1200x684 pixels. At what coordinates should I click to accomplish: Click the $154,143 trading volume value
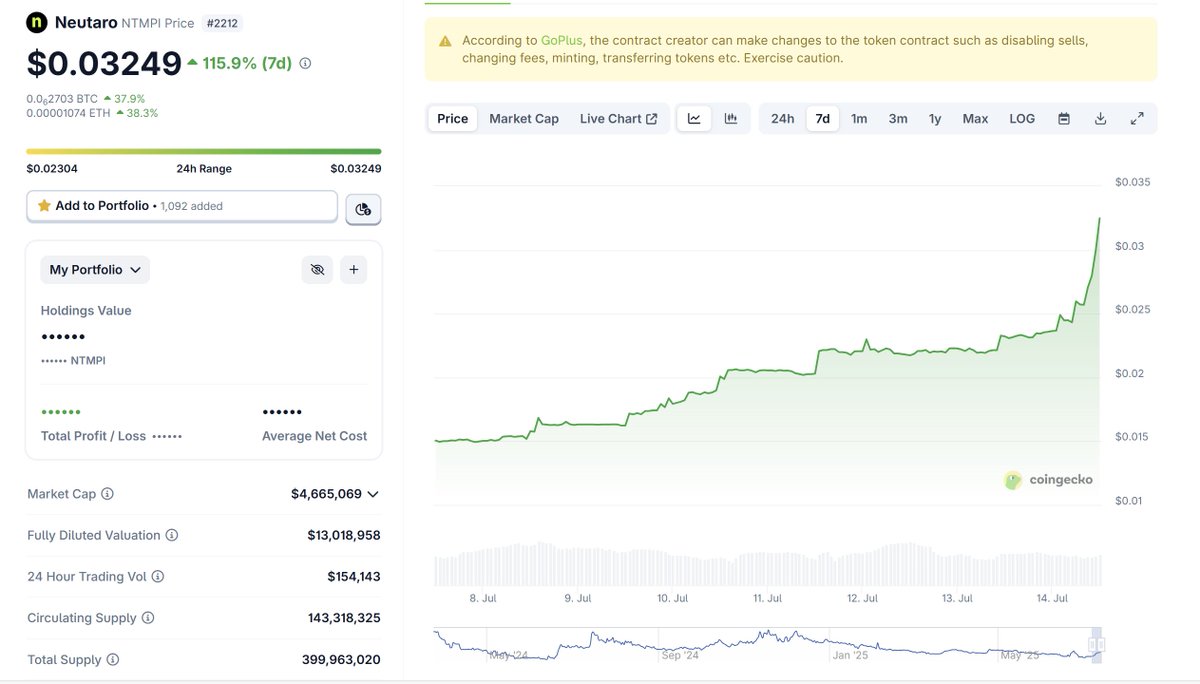point(354,576)
